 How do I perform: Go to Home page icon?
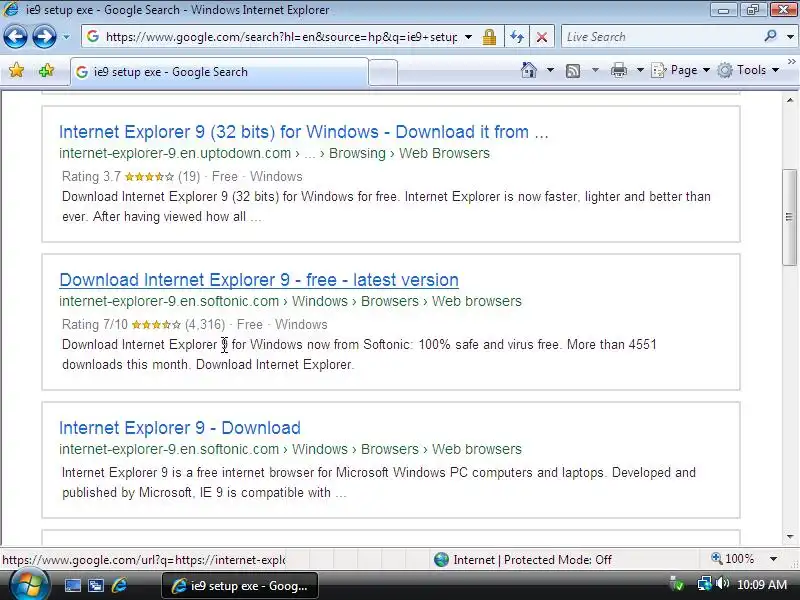coord(529,70)
